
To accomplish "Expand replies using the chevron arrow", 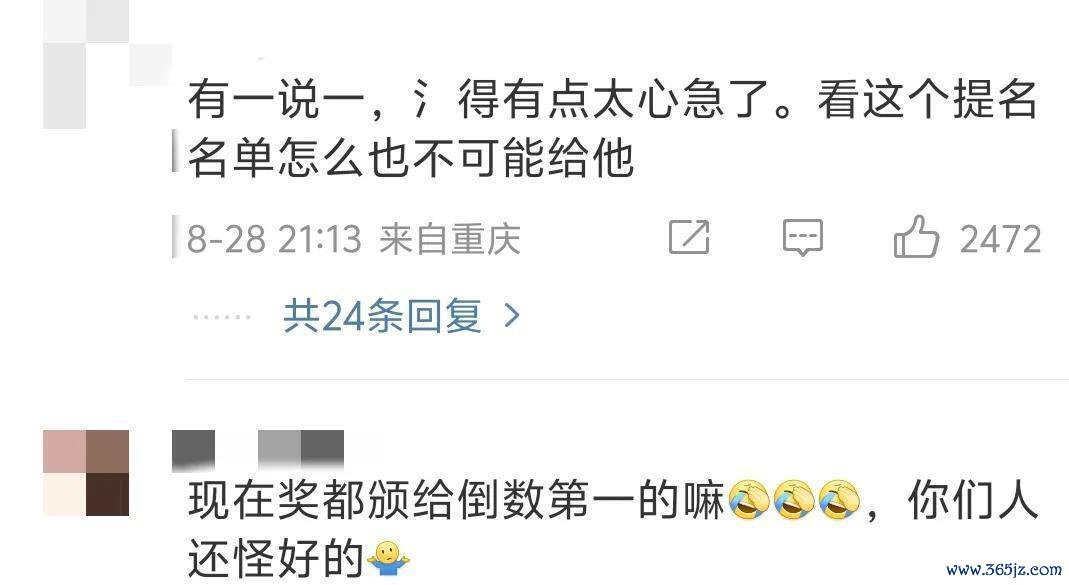I will click(511, 316).
